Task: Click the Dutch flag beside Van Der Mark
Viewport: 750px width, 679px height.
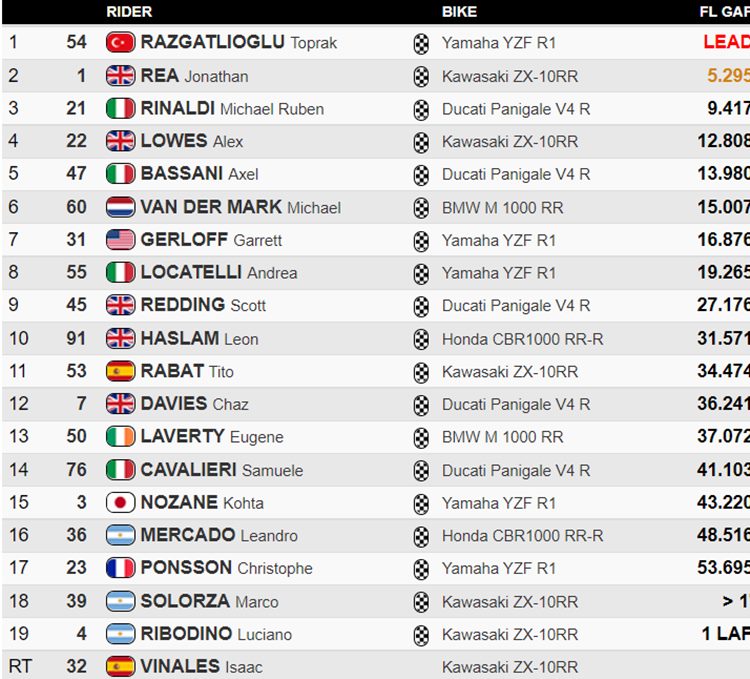Action: 120,207
